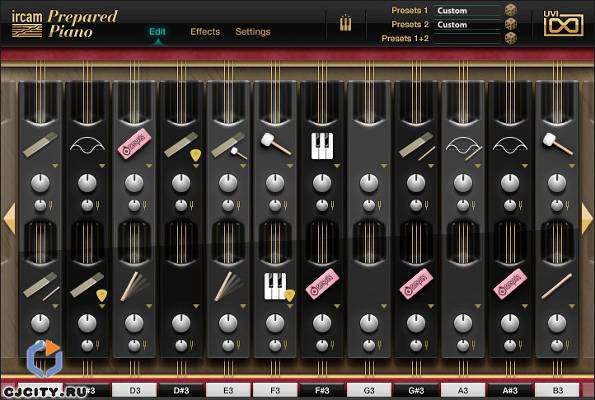Randomize Presets 1 with its dice icon
595x400 pixels.
pos(511,10)
